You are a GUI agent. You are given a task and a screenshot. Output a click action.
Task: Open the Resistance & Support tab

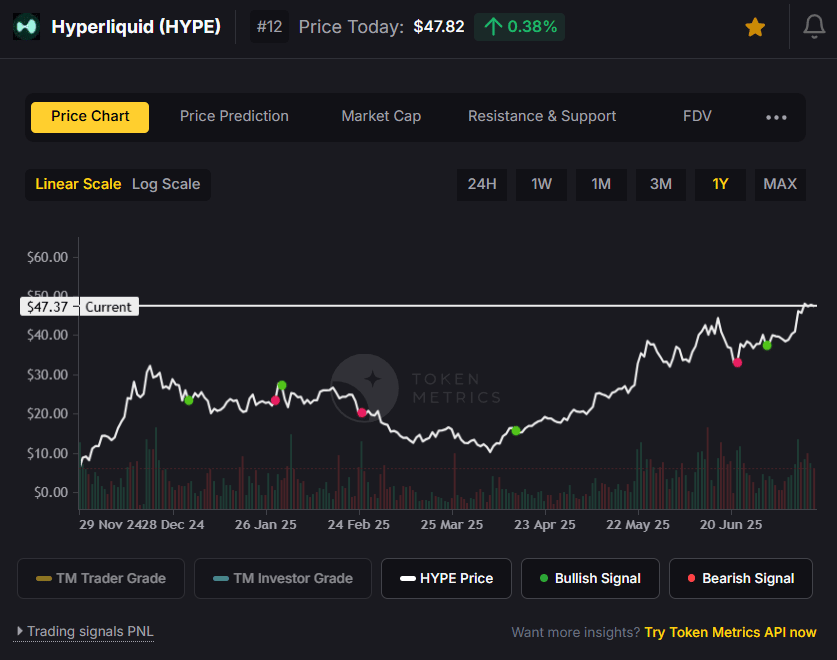542,116
